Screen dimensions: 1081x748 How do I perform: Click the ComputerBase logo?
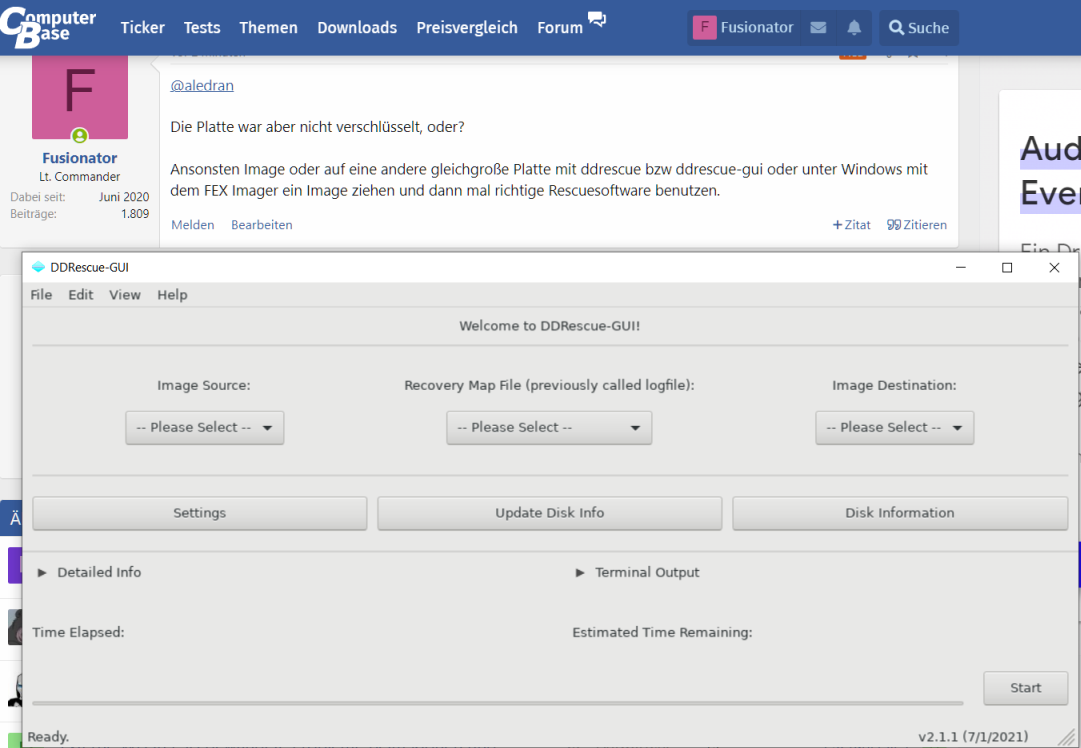48,28
